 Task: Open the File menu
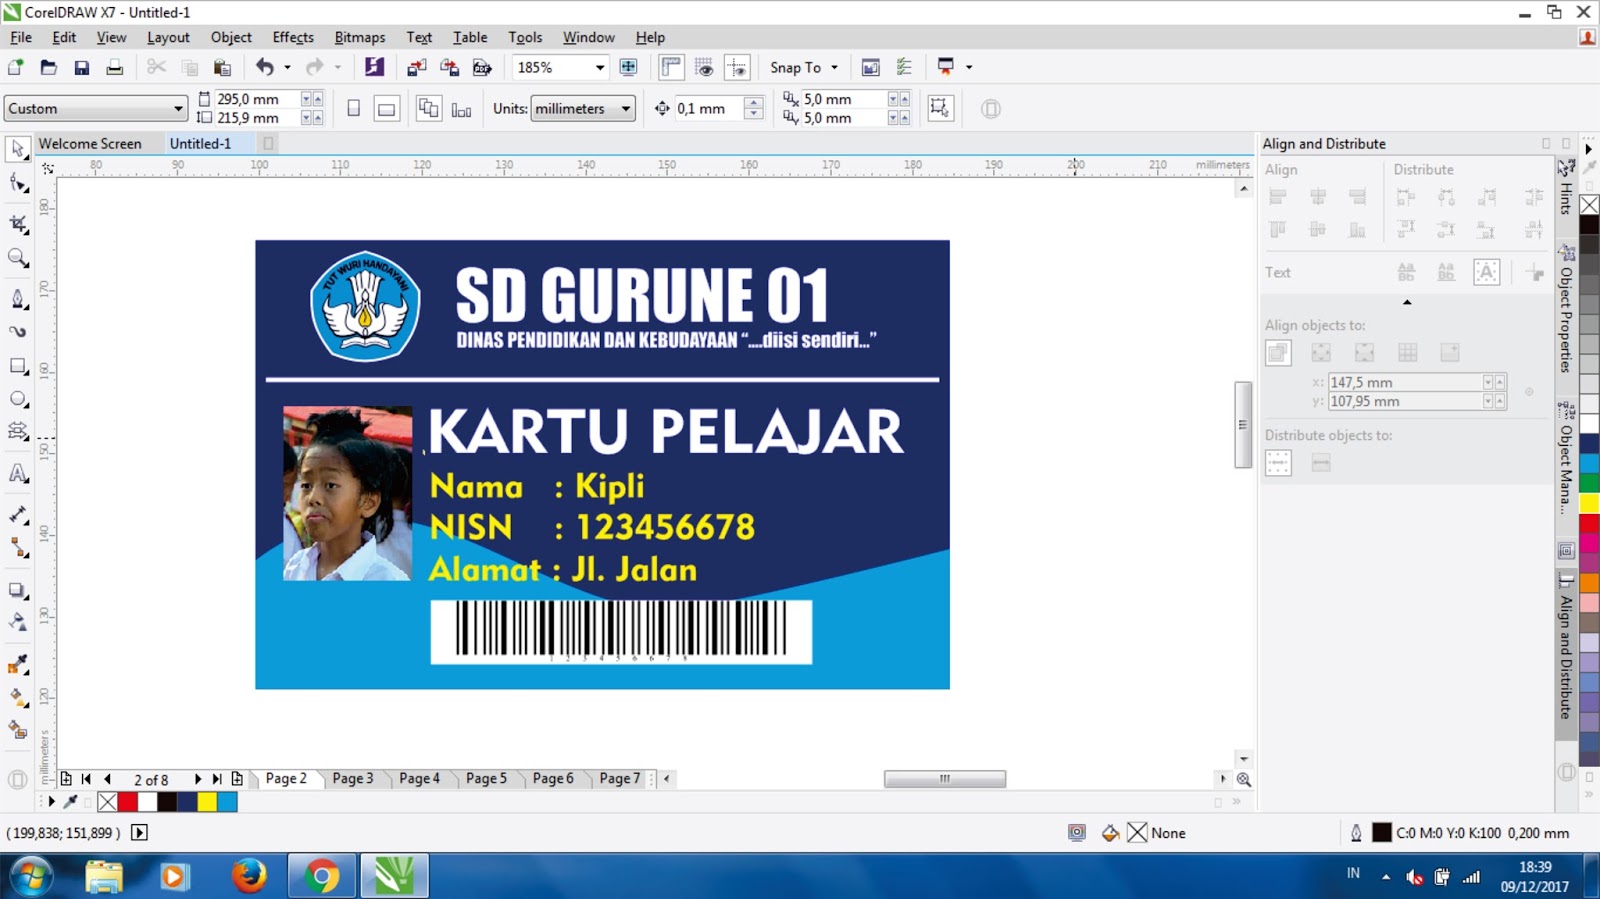tap(21, 37)
